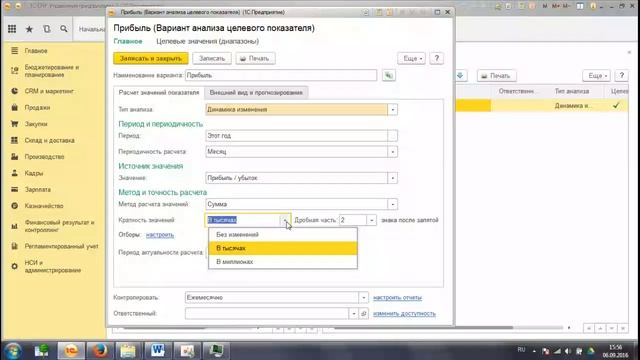Select В тысячах option
The image size is (640, 360).
pyautogui.click(x=283, y=248)
